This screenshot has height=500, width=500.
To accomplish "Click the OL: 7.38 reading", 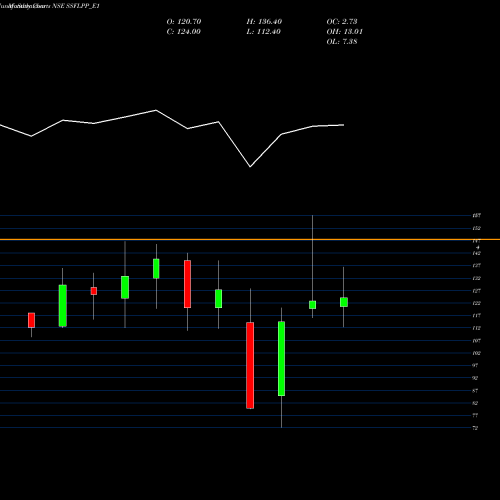I will coord(342,42).
